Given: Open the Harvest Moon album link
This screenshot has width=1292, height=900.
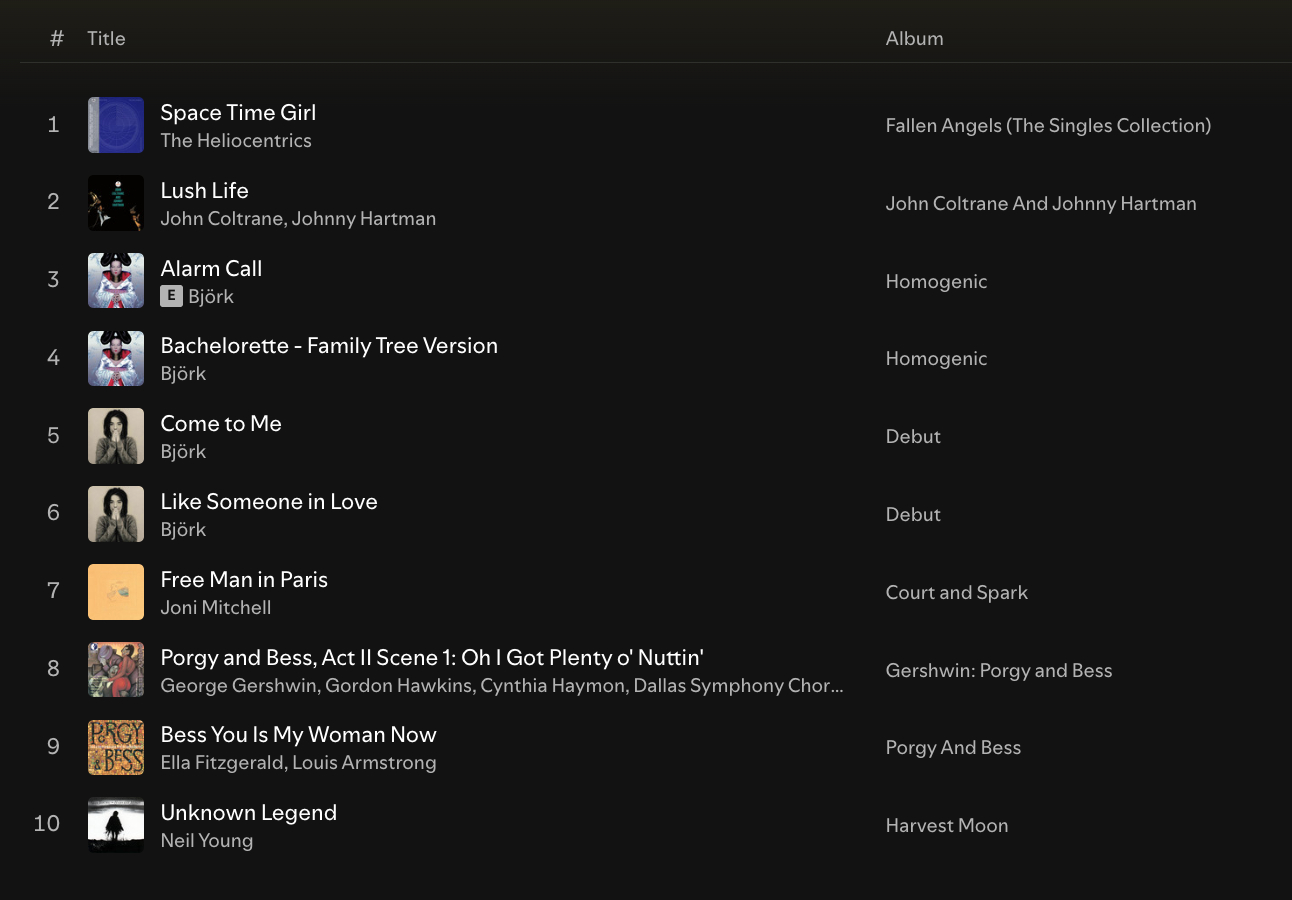Looking at the screenshot, I should pyautogui.click(x=946, y=826).
